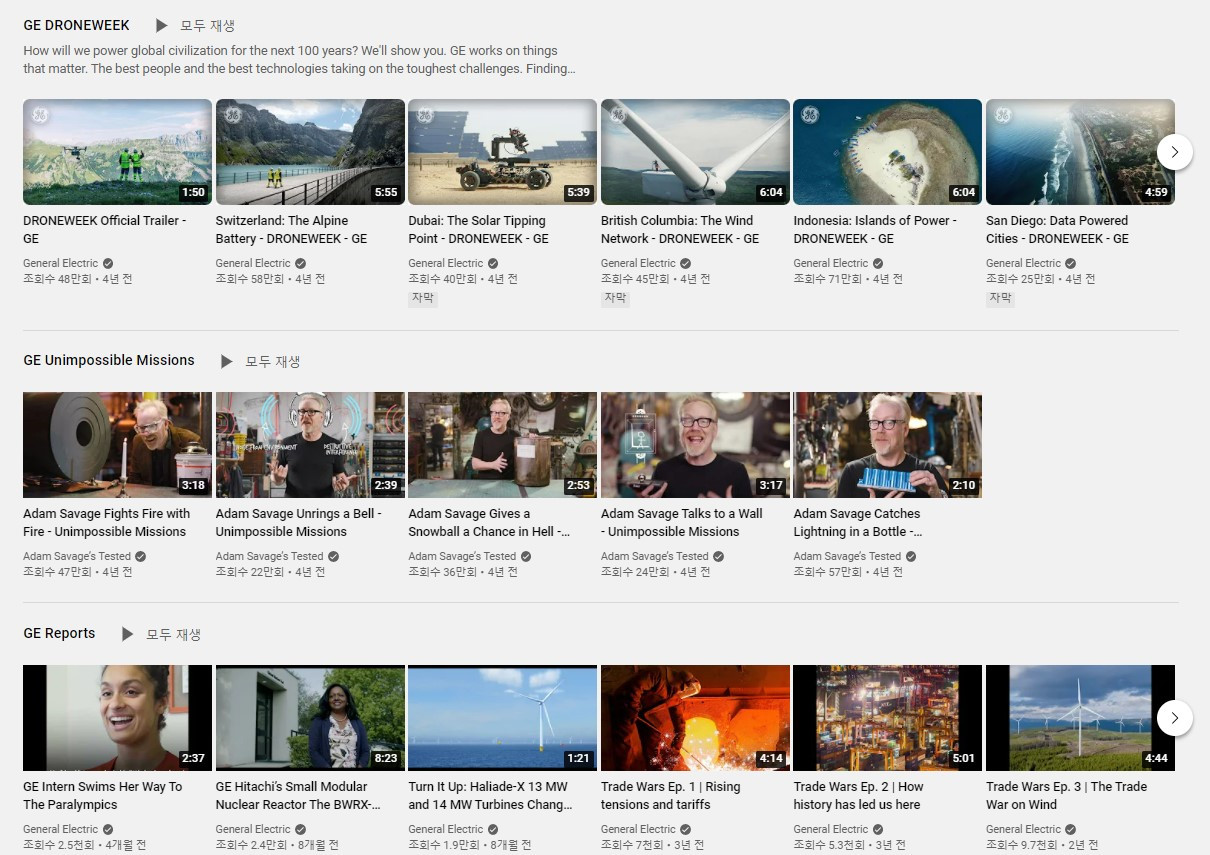Click the 모두 재생 text next to GE DRONEWEEK
The width and height of the screenshot is (1210, 855).
click(x=207, y=26)
